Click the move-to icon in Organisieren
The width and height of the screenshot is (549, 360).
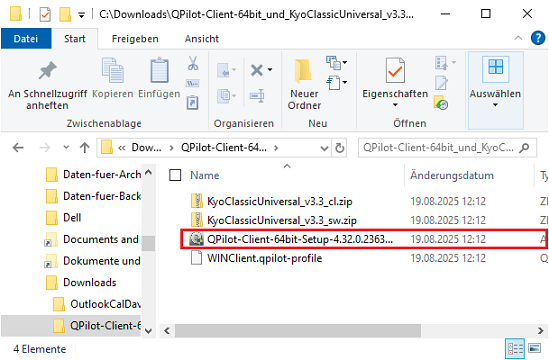coord(223,70)
